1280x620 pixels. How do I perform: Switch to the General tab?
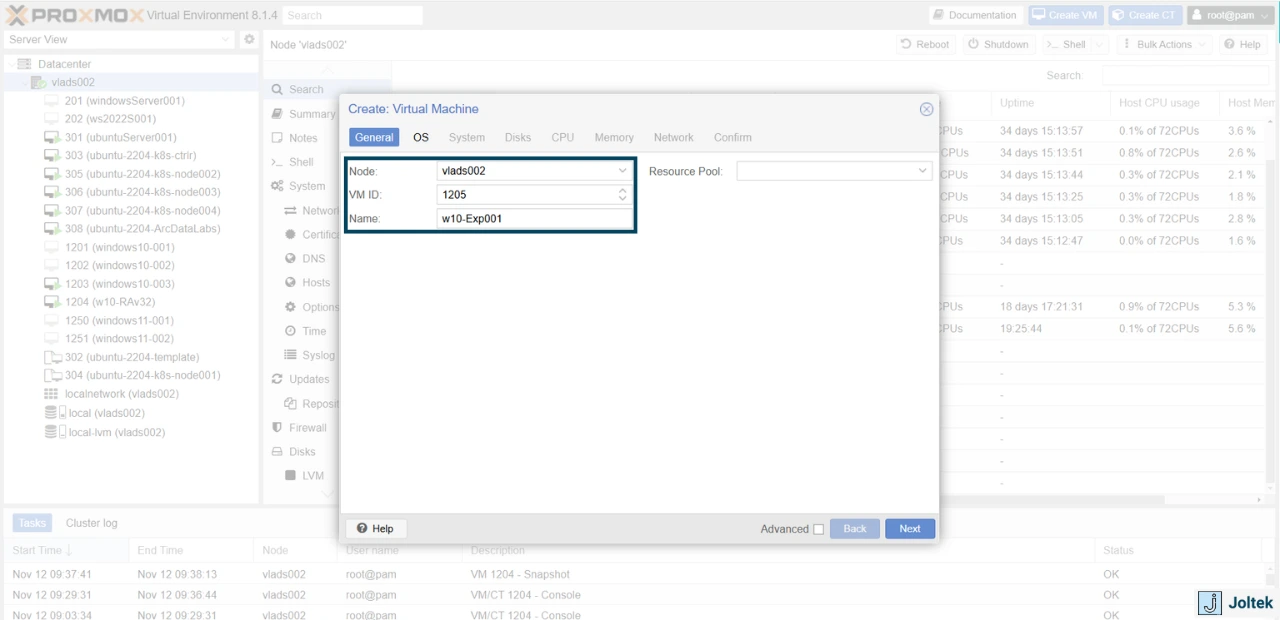[x=374, y=137]
